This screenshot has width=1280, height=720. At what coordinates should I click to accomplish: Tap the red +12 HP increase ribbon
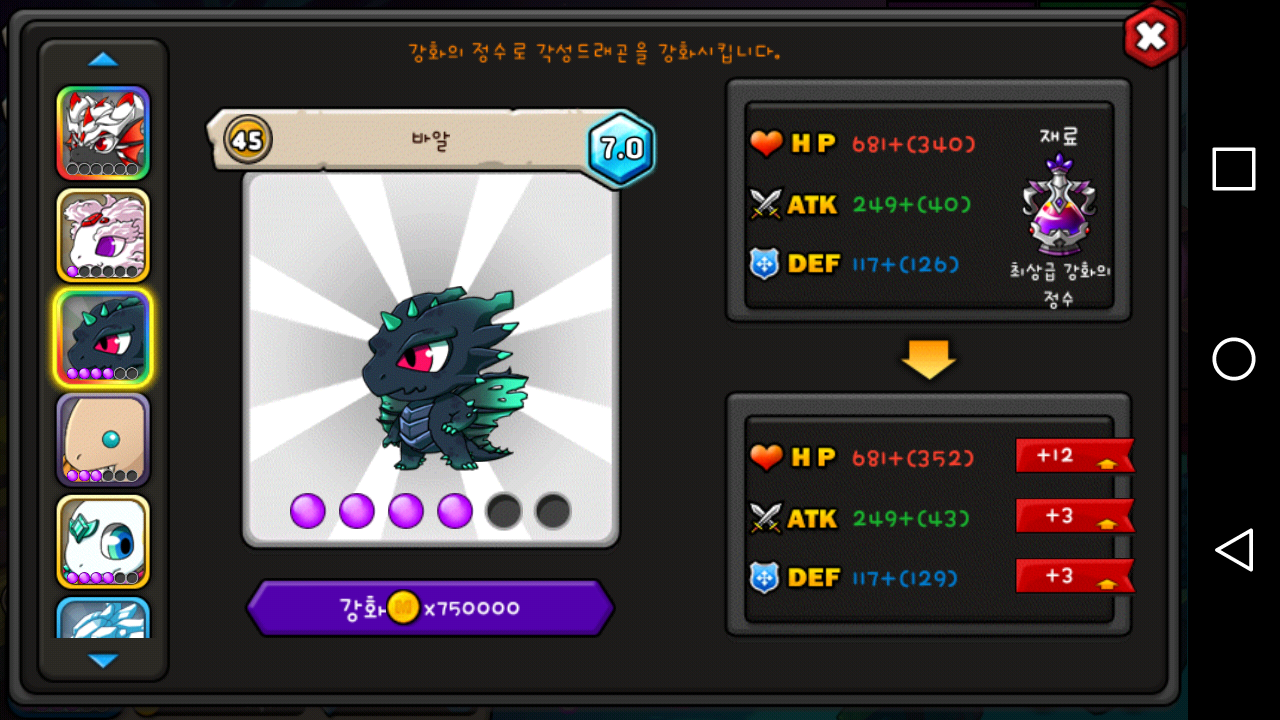point(1075,455)
